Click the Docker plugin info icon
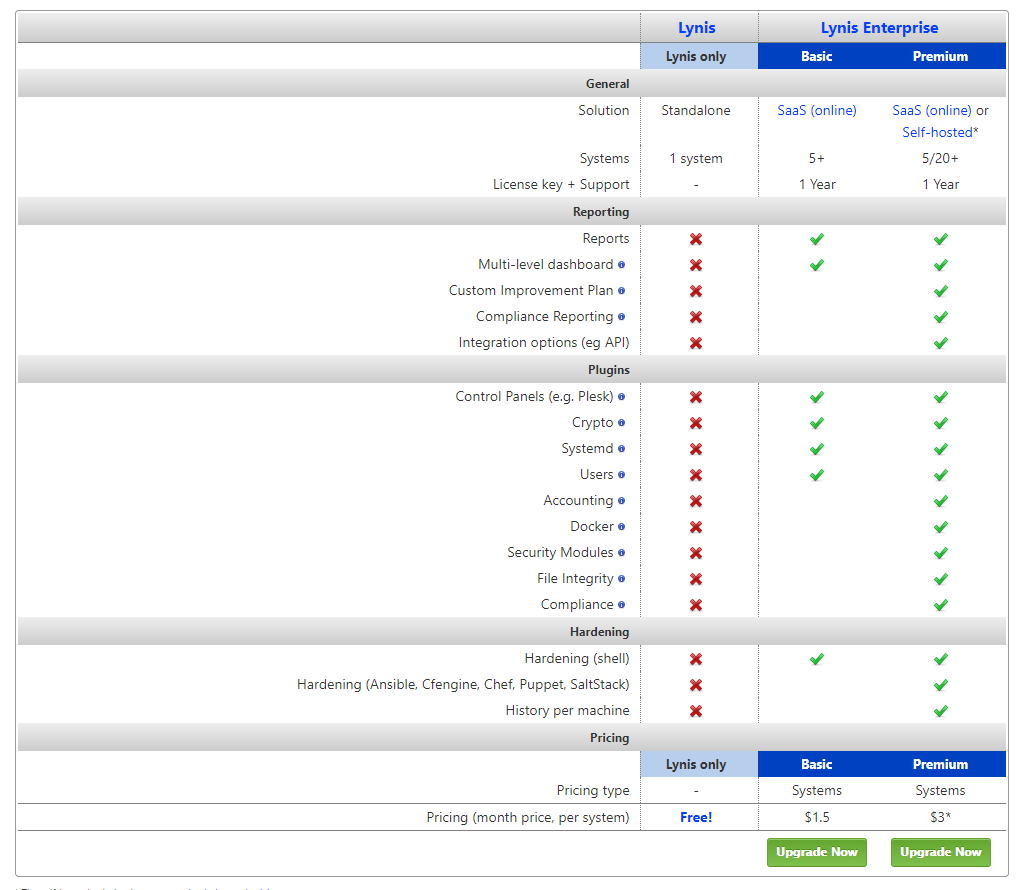The height and width of the screenshot is (890, 1022). [x=621, y=527]
